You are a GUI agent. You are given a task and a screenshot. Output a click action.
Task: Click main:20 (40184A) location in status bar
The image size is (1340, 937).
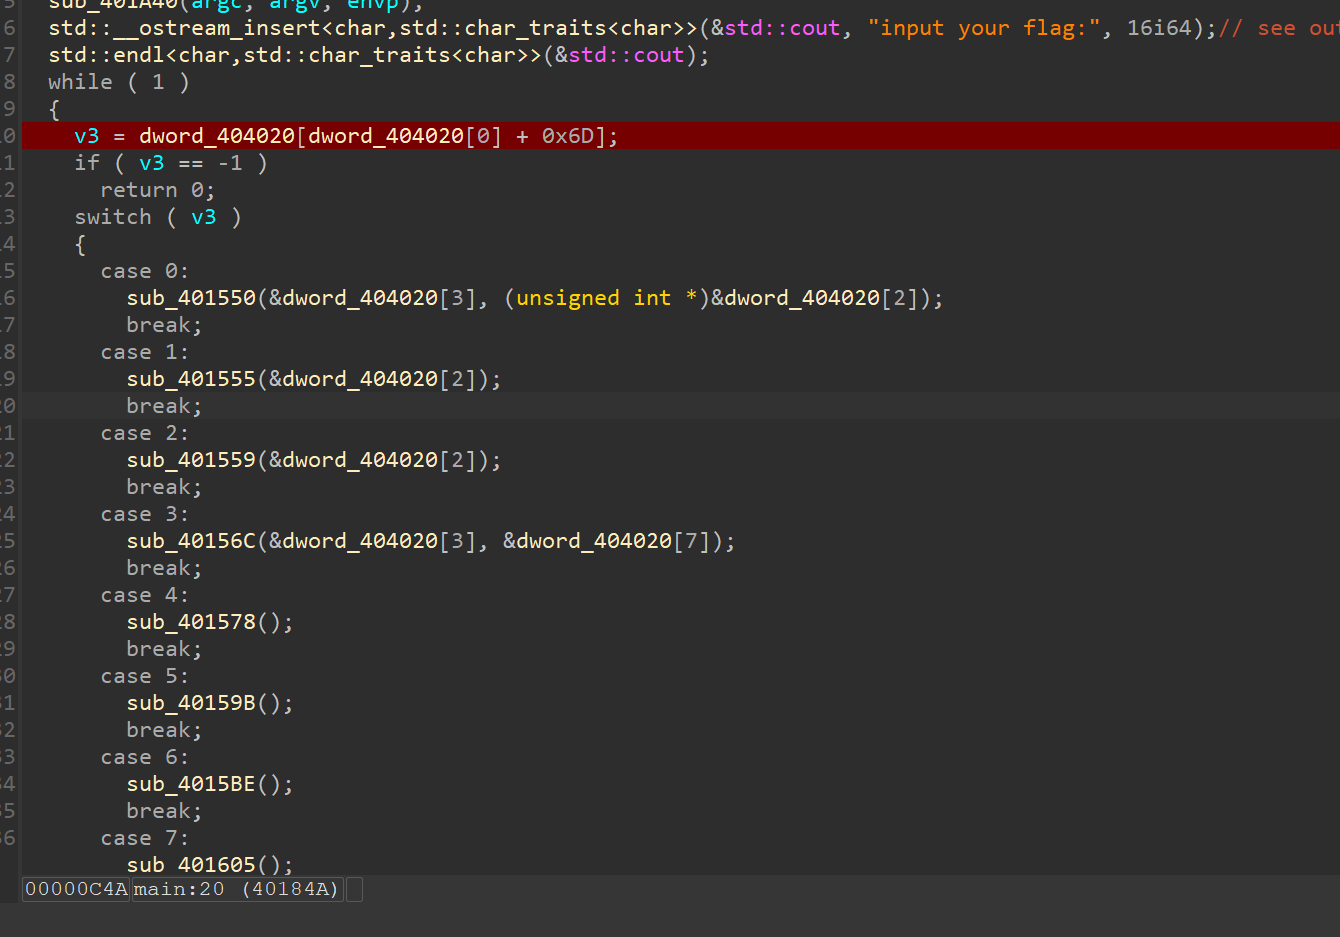[x=237, y=889]
